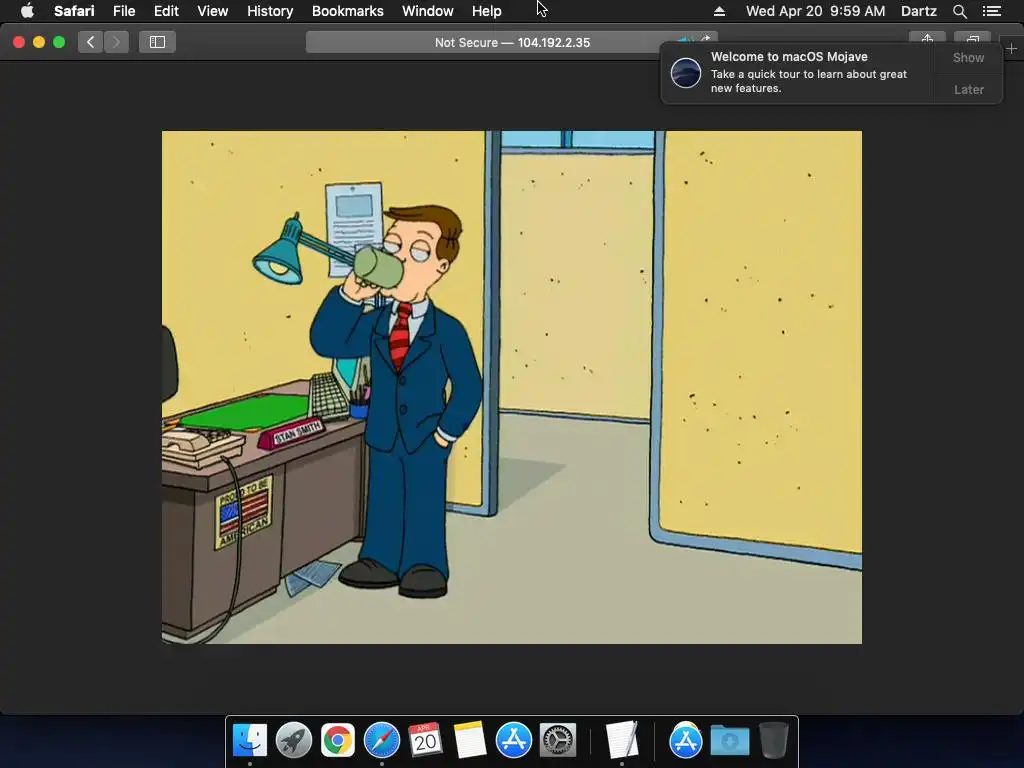The height and width of the screenshot is (768, 1024).
Task: Open Spotlight search magnifier
Action: tap(959, 11)
